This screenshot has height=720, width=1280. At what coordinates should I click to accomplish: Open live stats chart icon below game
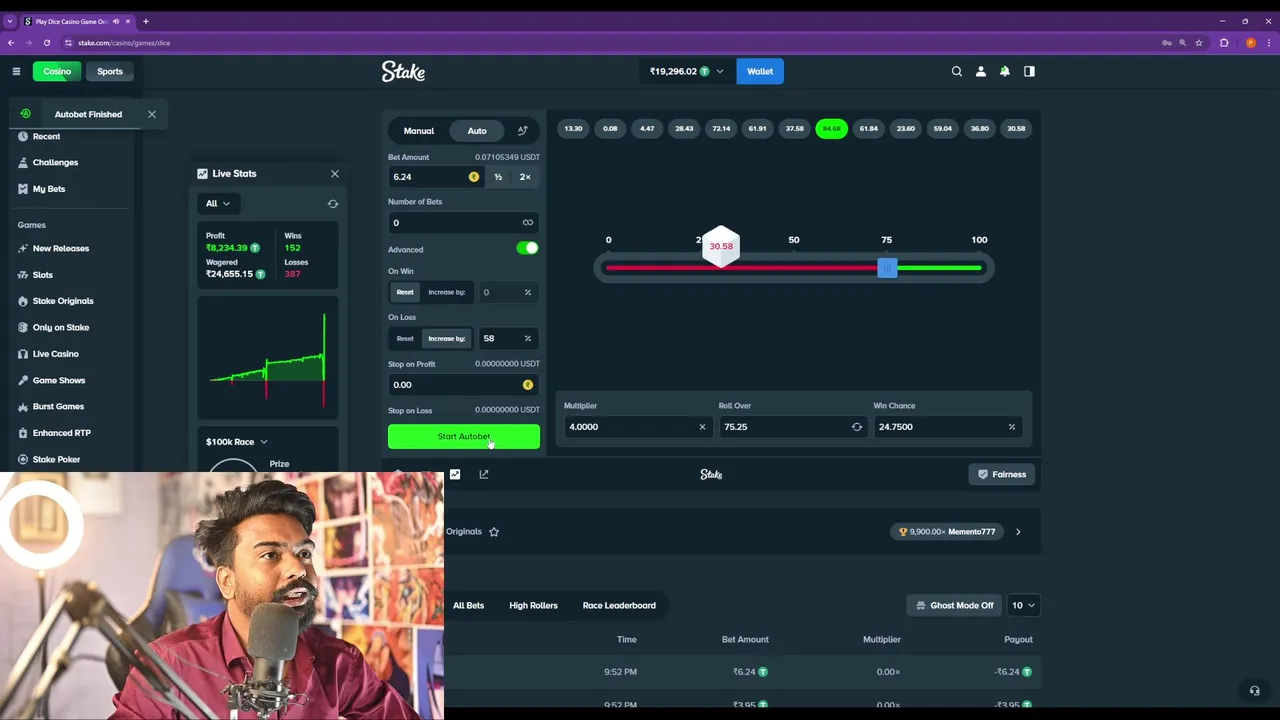click(455, 474)
